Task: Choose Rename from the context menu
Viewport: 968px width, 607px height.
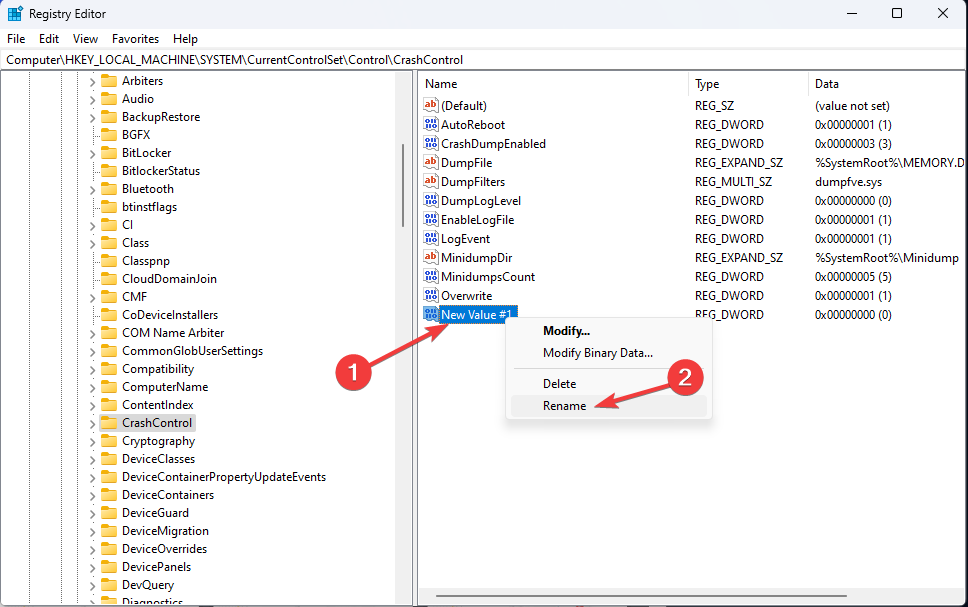Action: (609, 406)
